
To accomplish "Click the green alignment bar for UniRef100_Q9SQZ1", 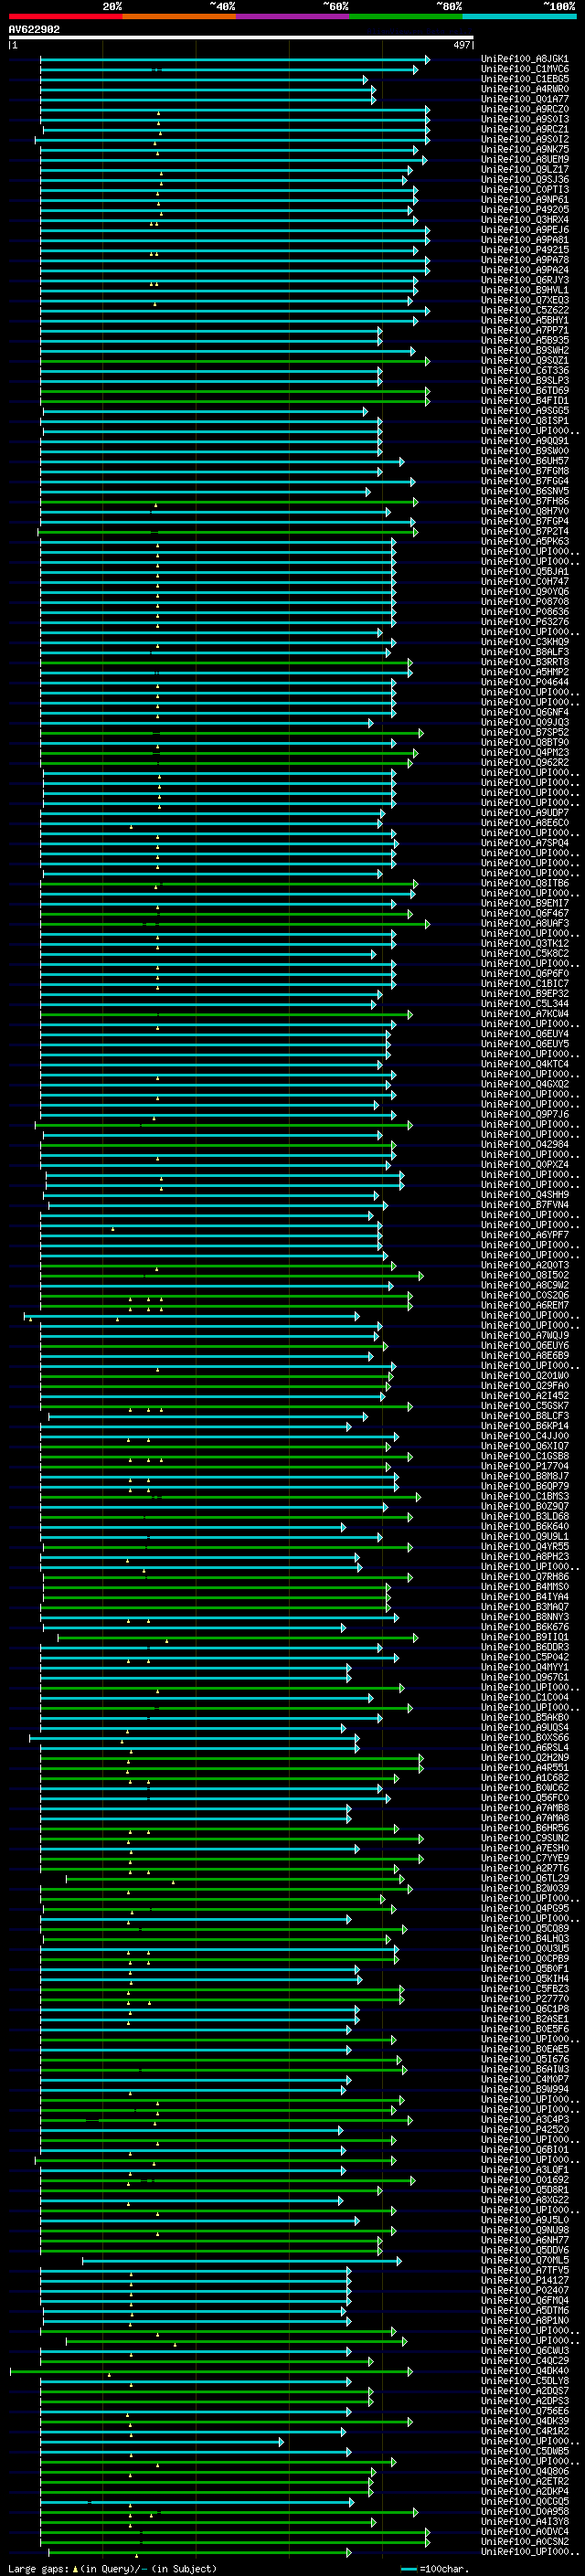I will click(x=234, y=361).
